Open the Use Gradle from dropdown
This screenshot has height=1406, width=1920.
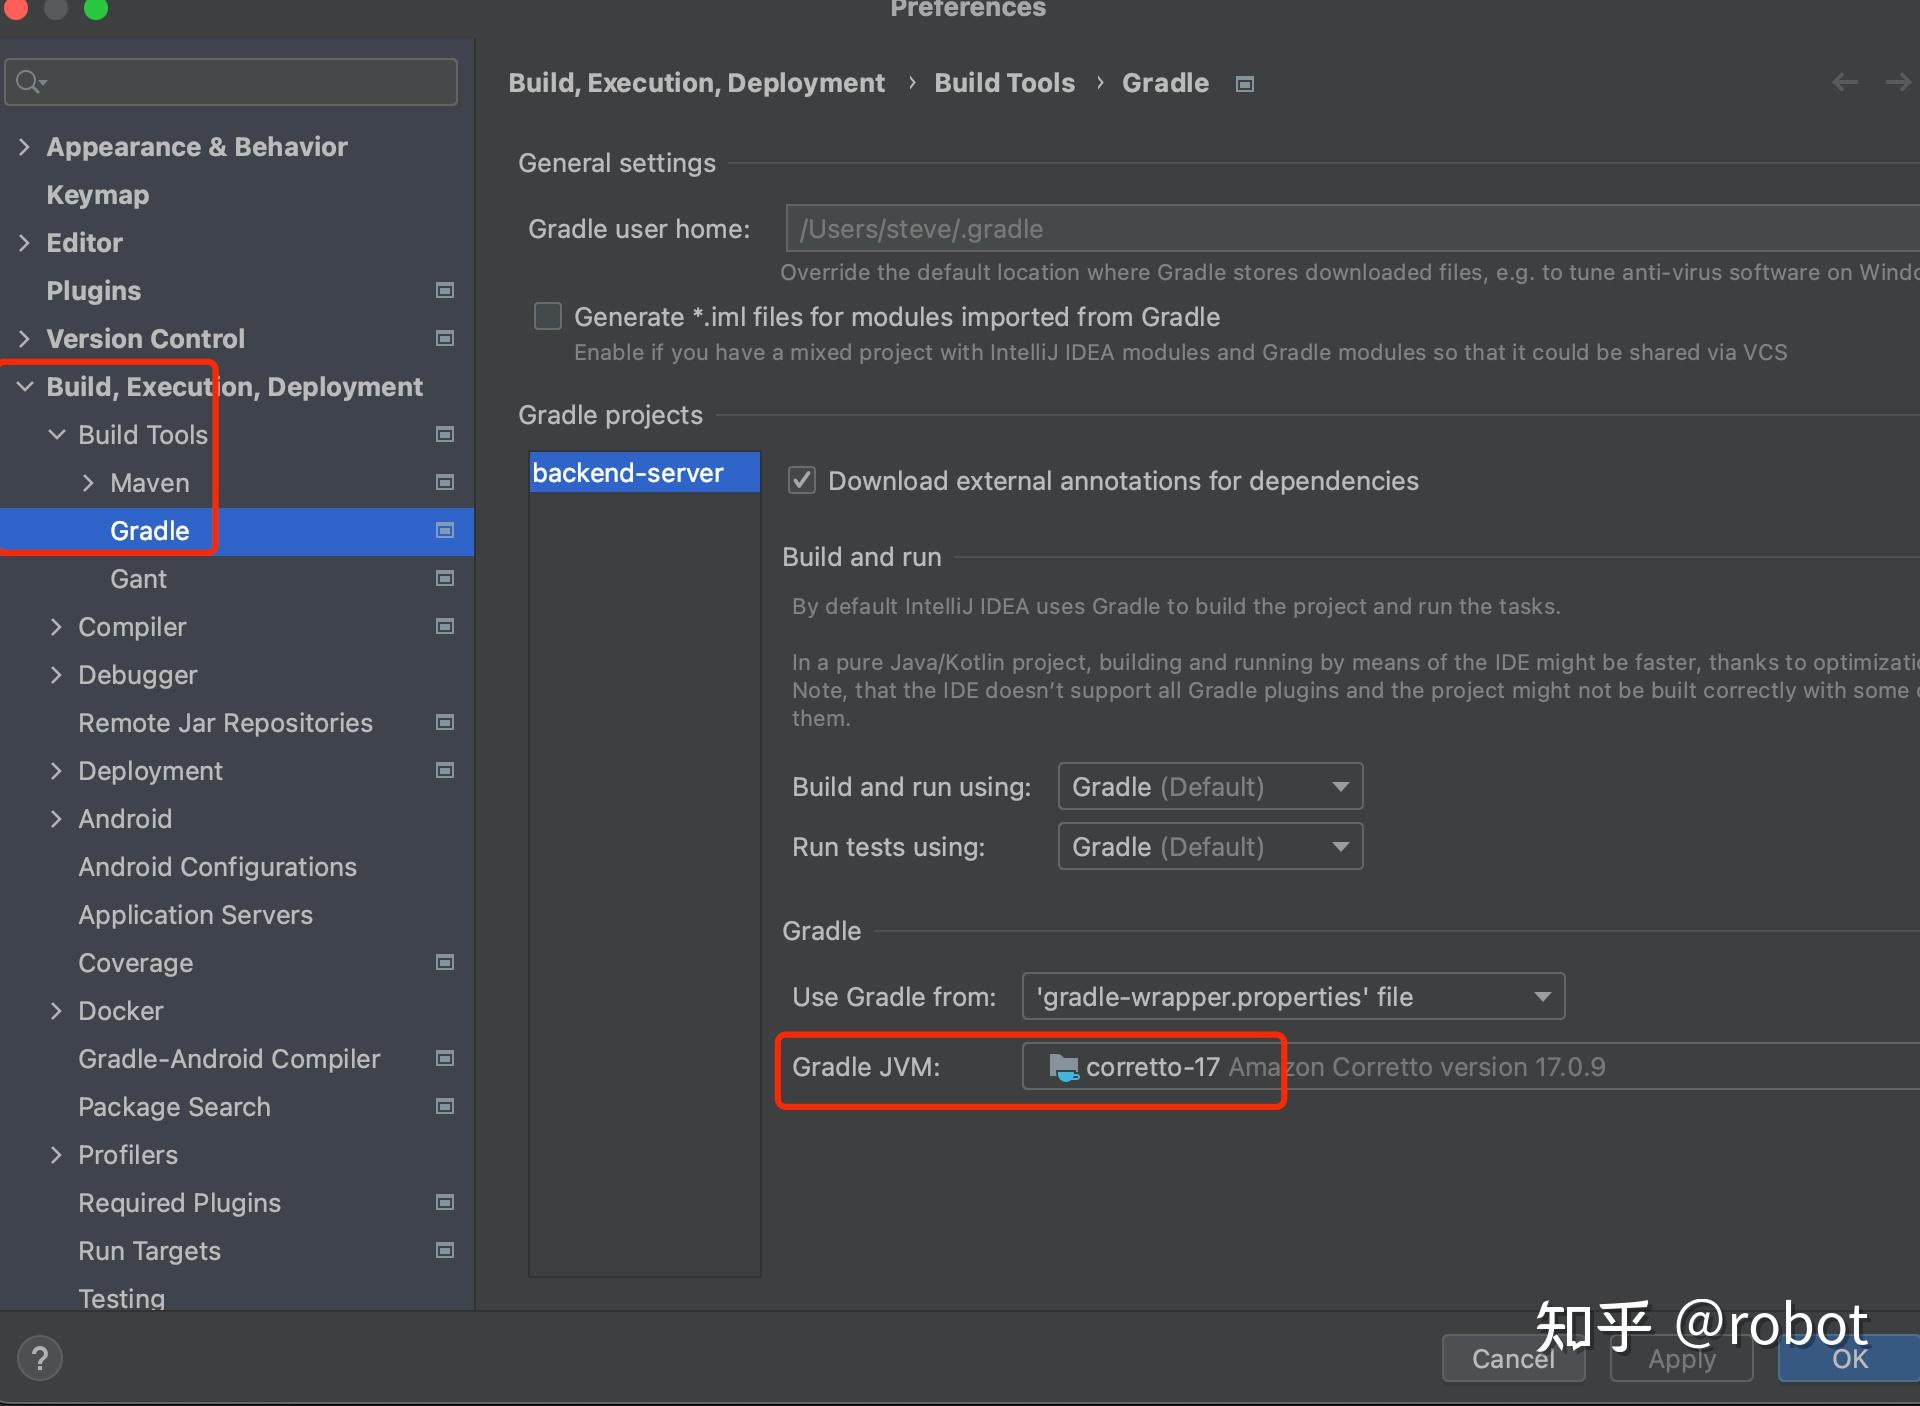click(1292, 997)
